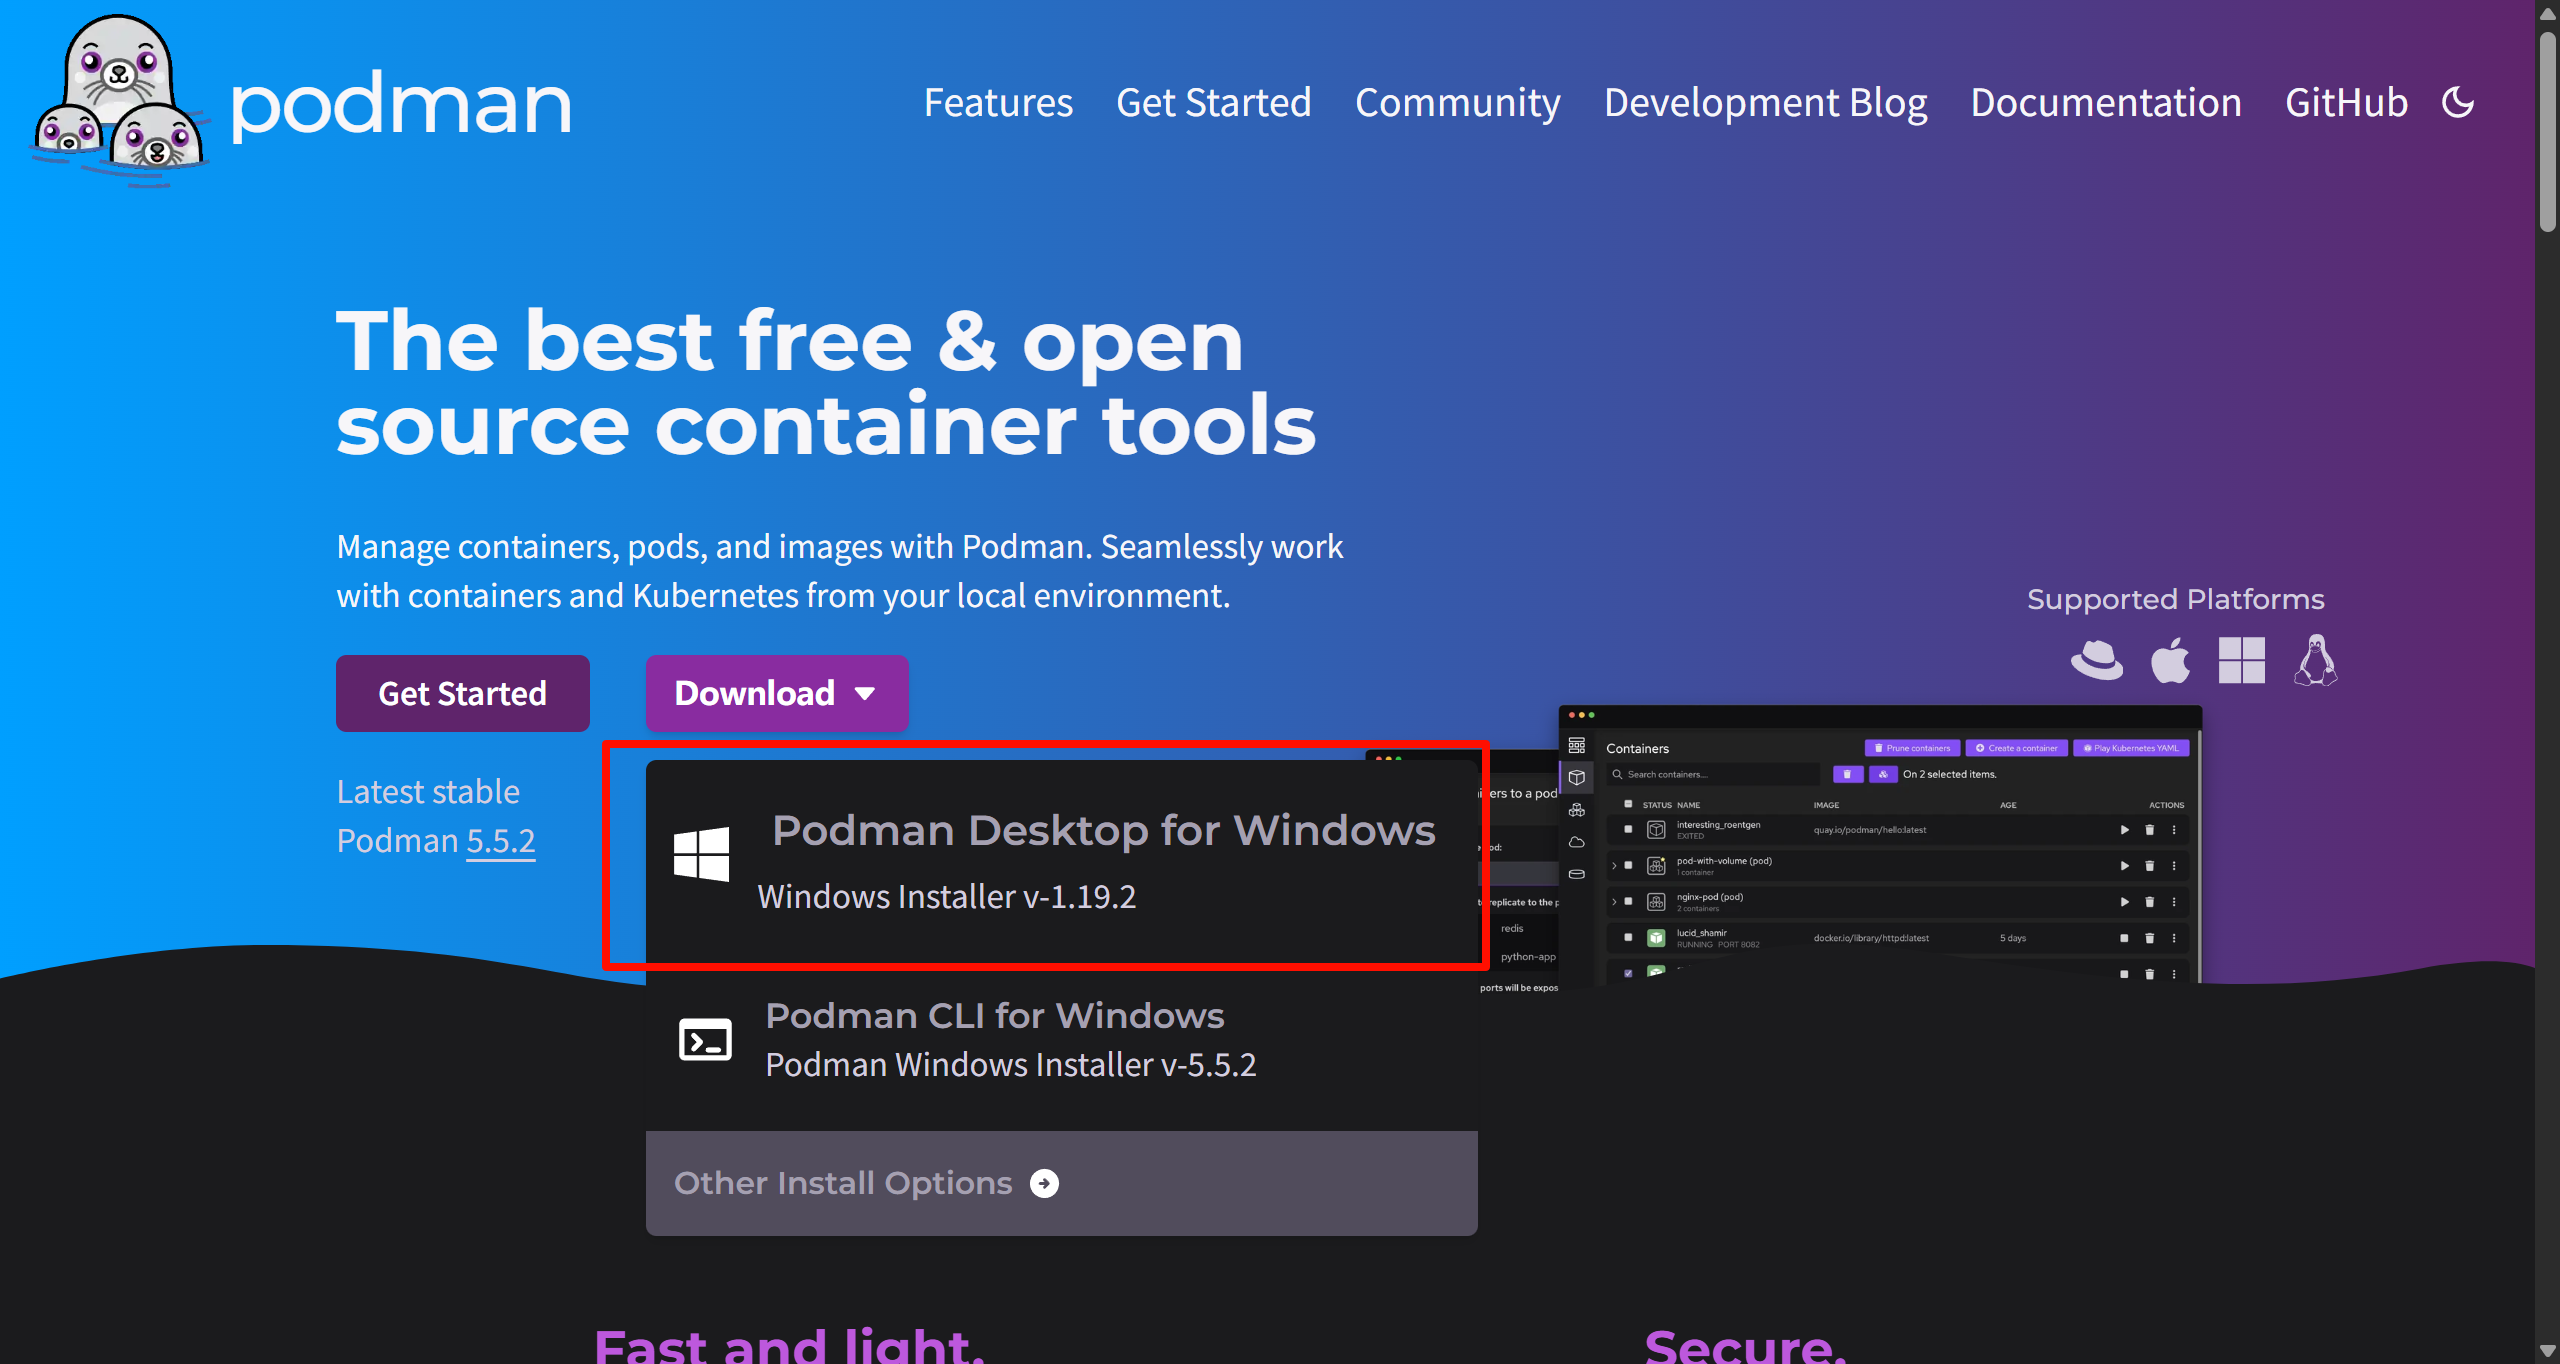The width and height of the screenshot is (2560, 1364).
Task: Select the Linux penguin platform icon
Action: (x=2315, y=661)
